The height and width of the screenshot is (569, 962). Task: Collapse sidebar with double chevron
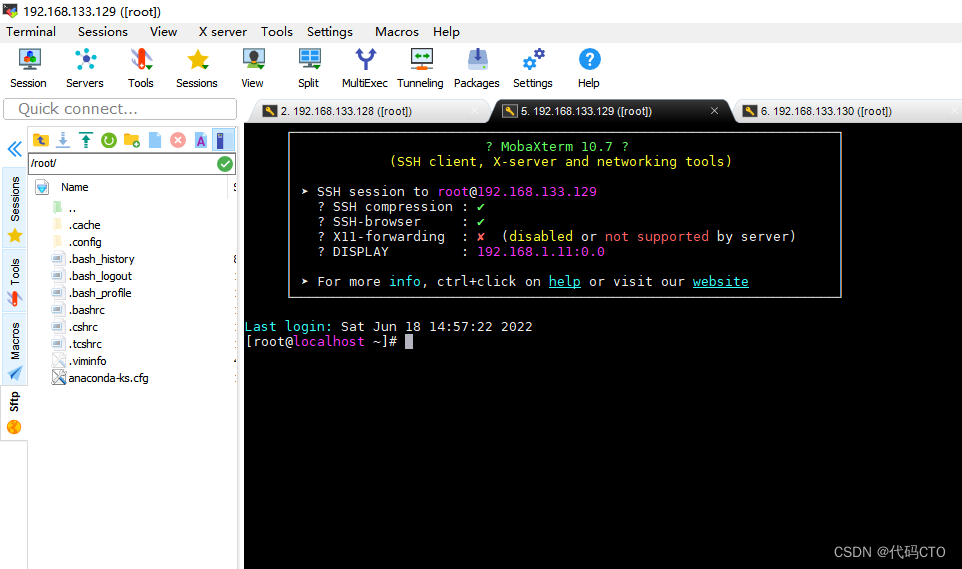(x=15, y=149)
